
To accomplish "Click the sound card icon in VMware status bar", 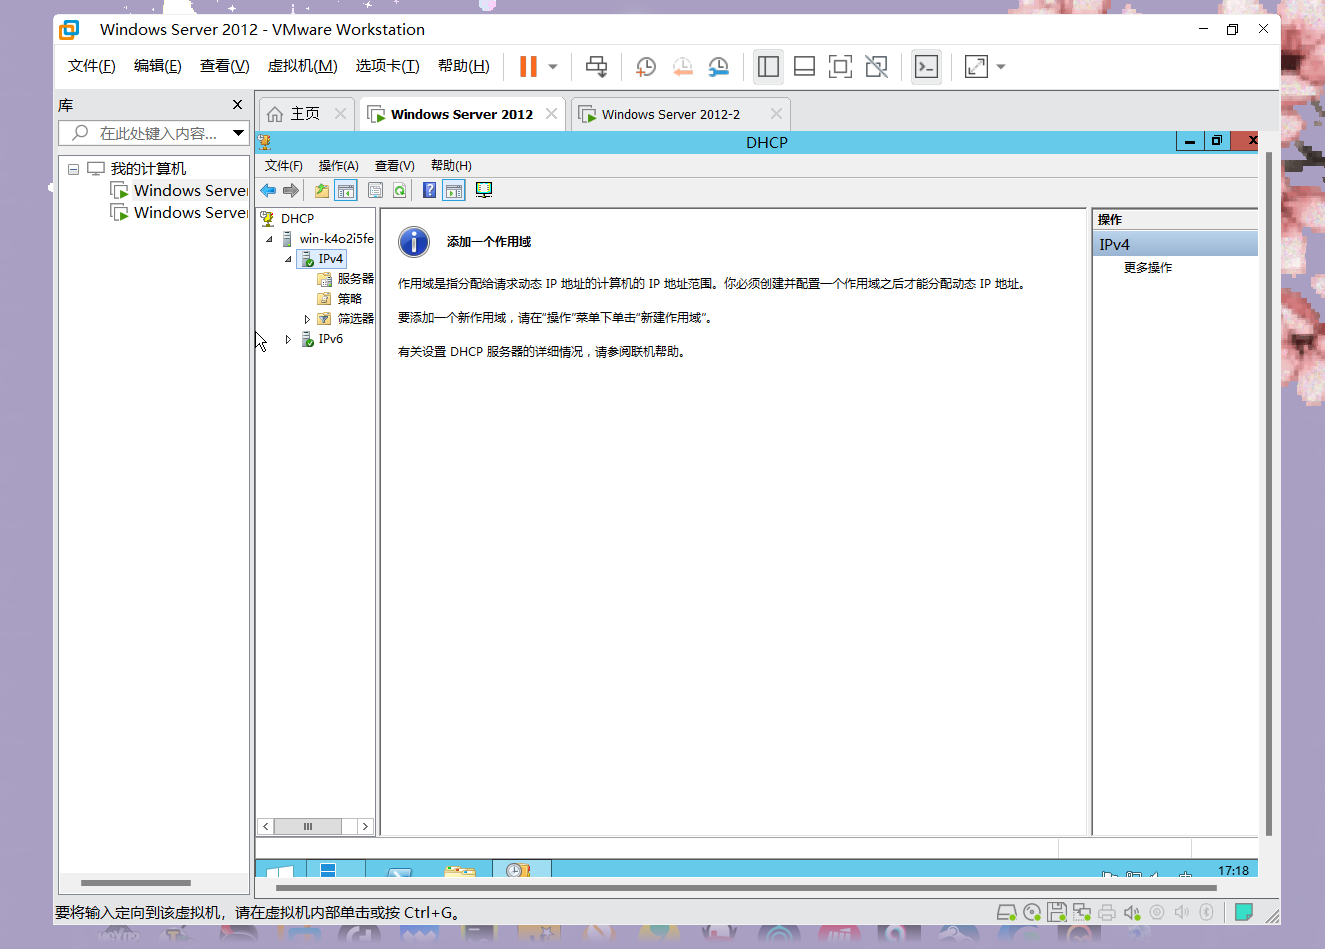I will pos(1131,912).
